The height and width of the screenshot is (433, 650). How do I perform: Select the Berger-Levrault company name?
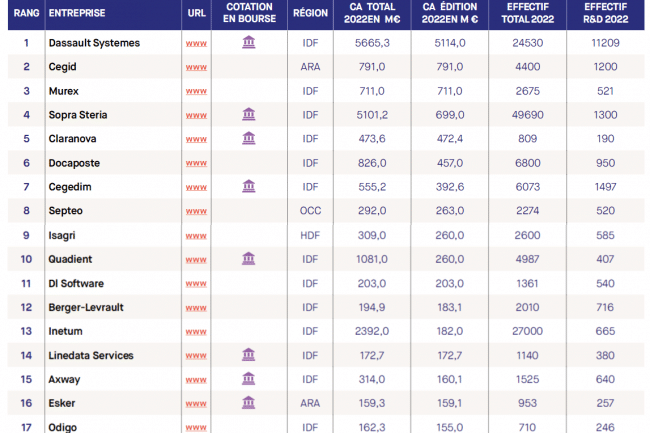[86, 307]
